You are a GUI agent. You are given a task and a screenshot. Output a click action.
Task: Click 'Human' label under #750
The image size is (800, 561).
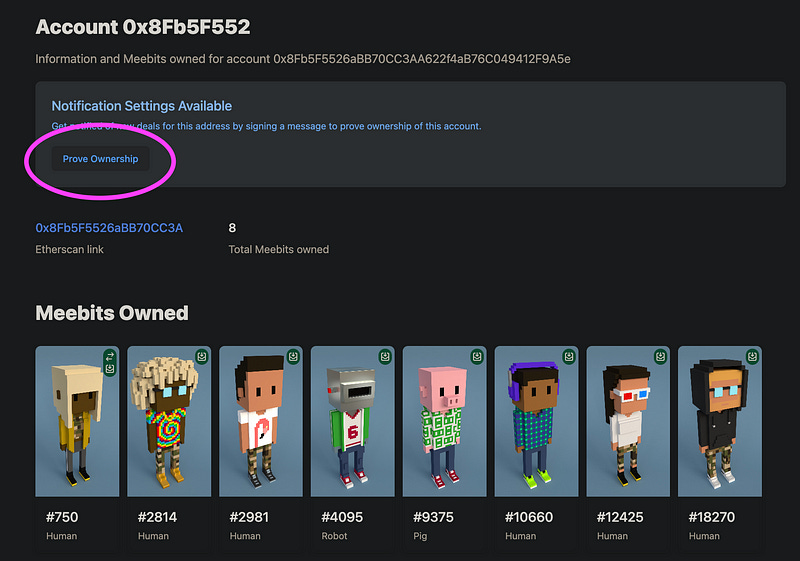[x=61, y=536]
